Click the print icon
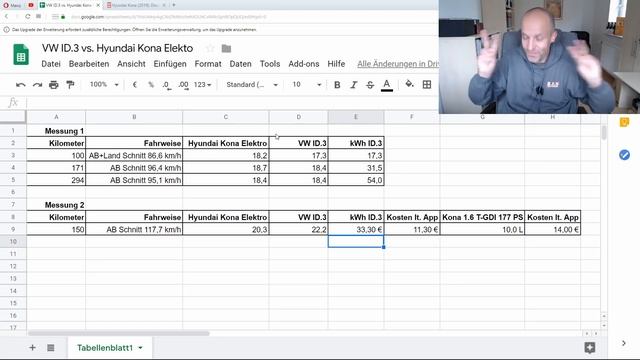Screen dimensions: 640x360 point(53,85)
